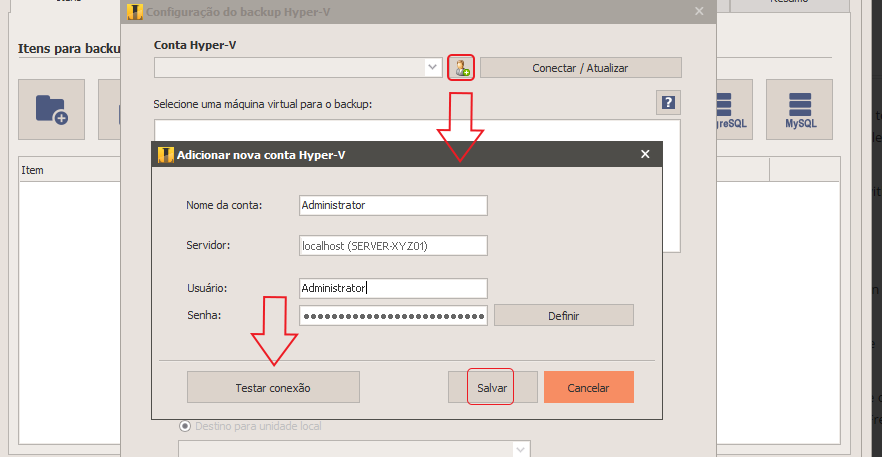
Task: Click the Conectar / Atualizar button
Action: (x=580, y=68)
